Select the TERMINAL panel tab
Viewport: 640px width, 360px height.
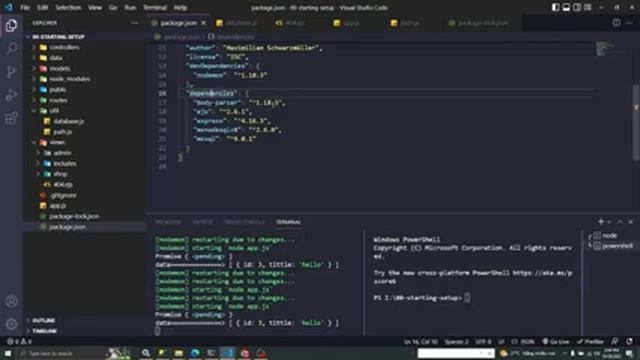point(289,222)
